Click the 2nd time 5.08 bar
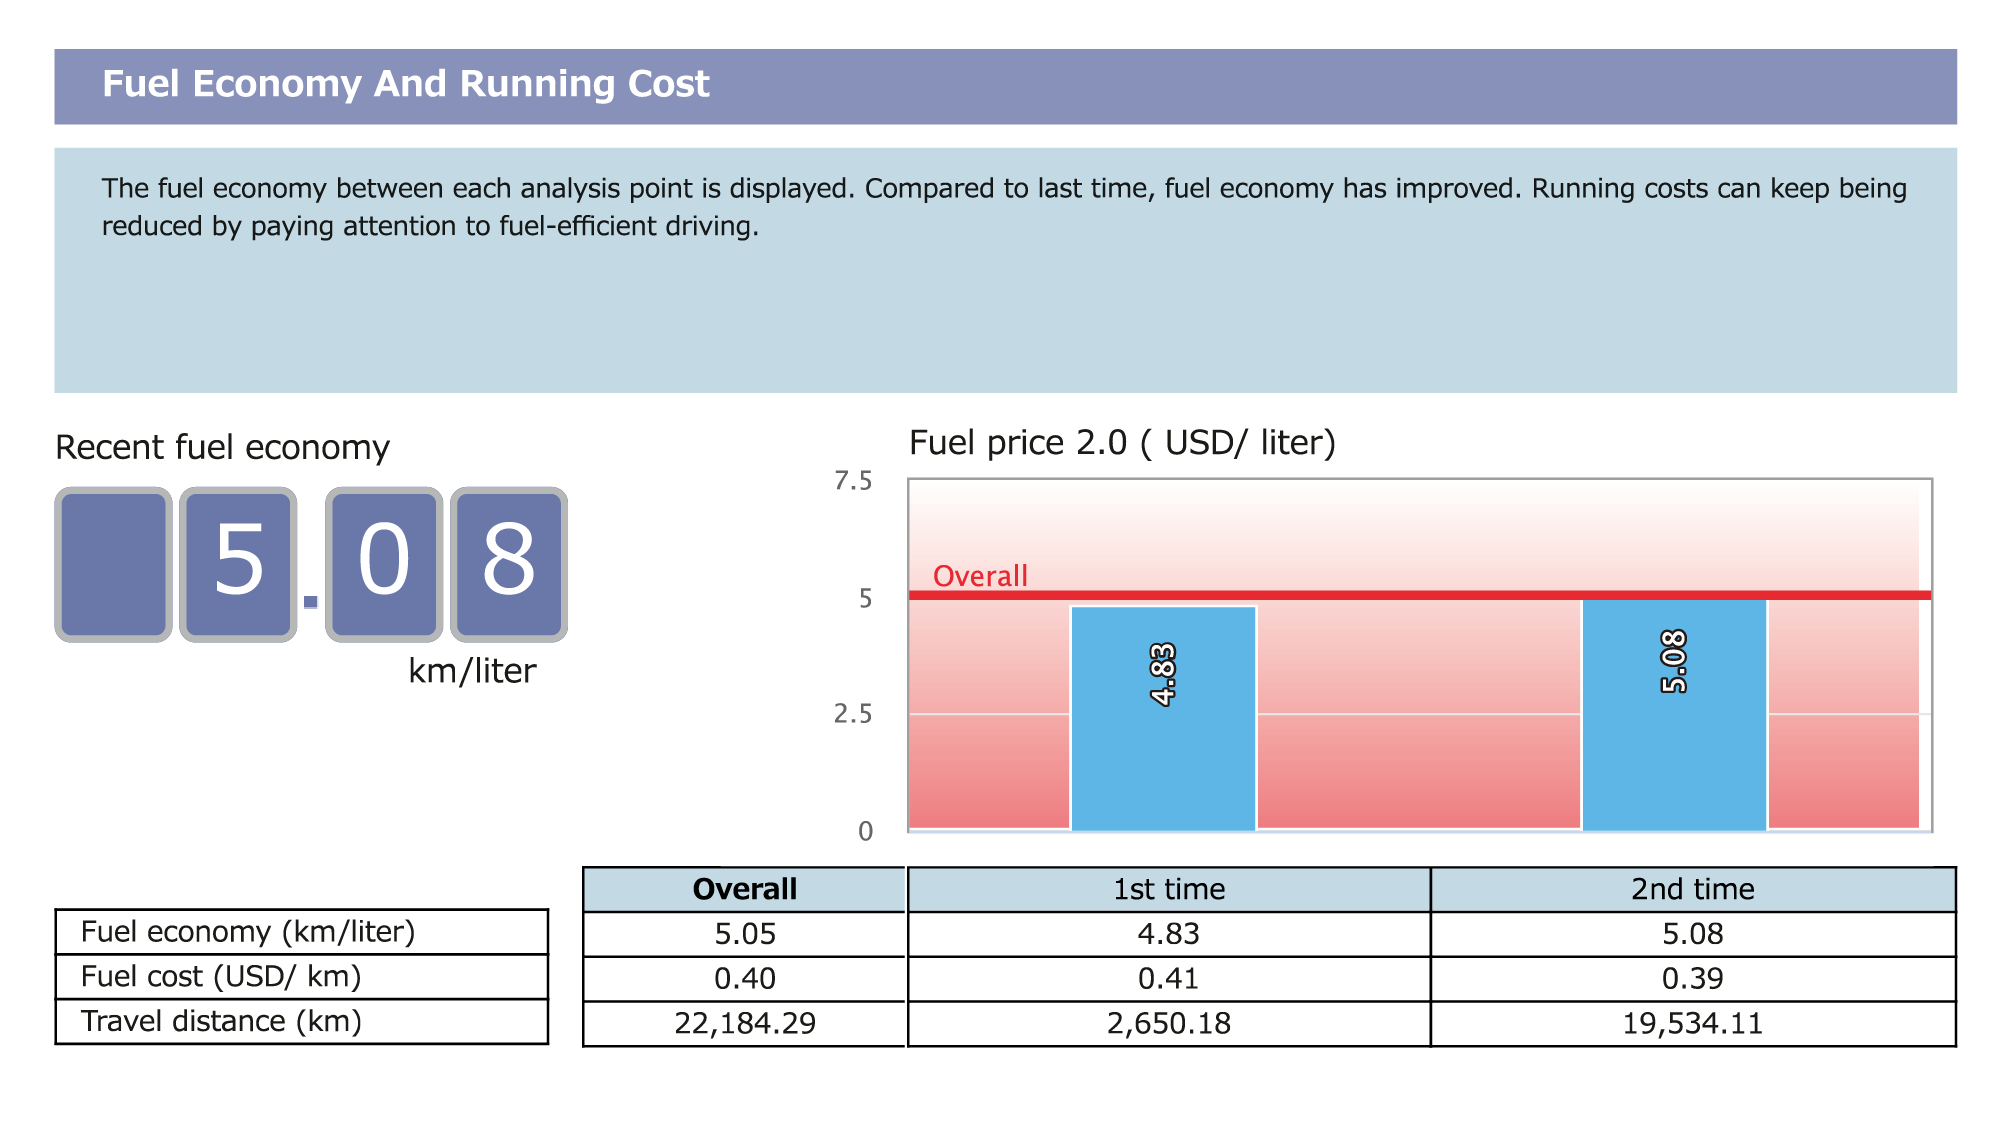Image resolution: width=2000 pixels, height=1138 pixels. coord(1674,714)
